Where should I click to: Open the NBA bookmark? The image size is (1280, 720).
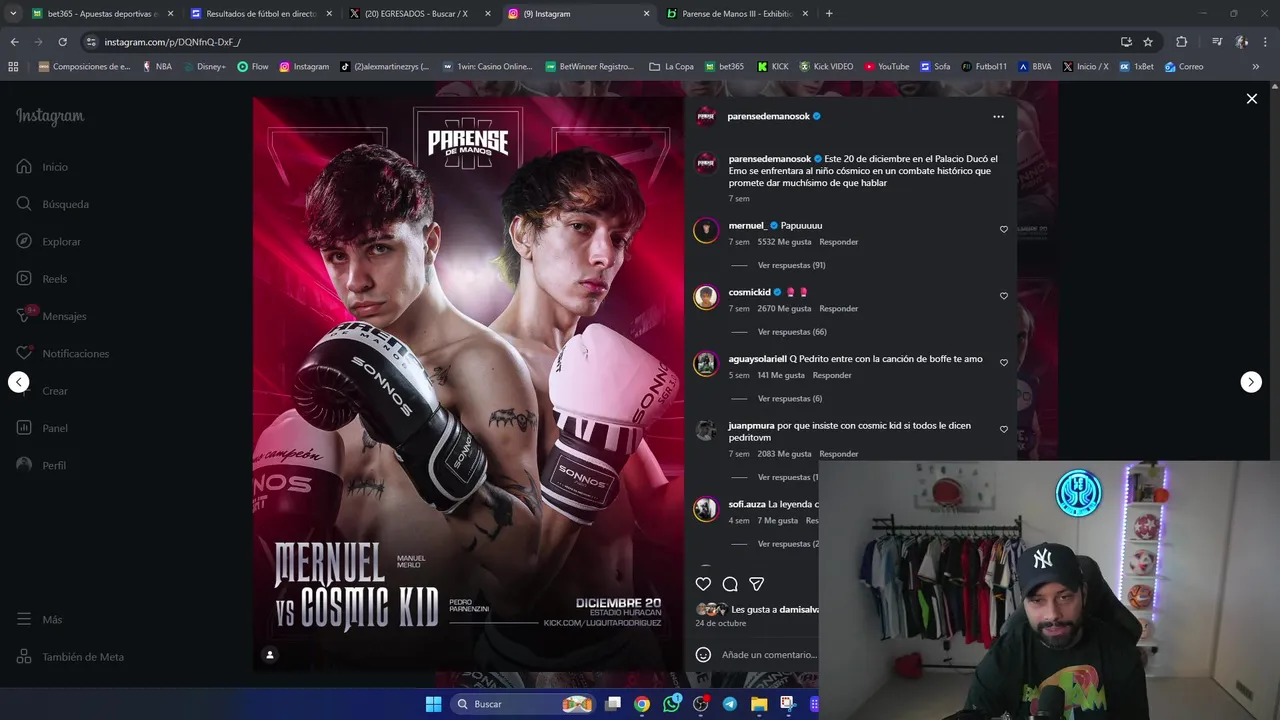pyautogui.click(x=157, y=67)
